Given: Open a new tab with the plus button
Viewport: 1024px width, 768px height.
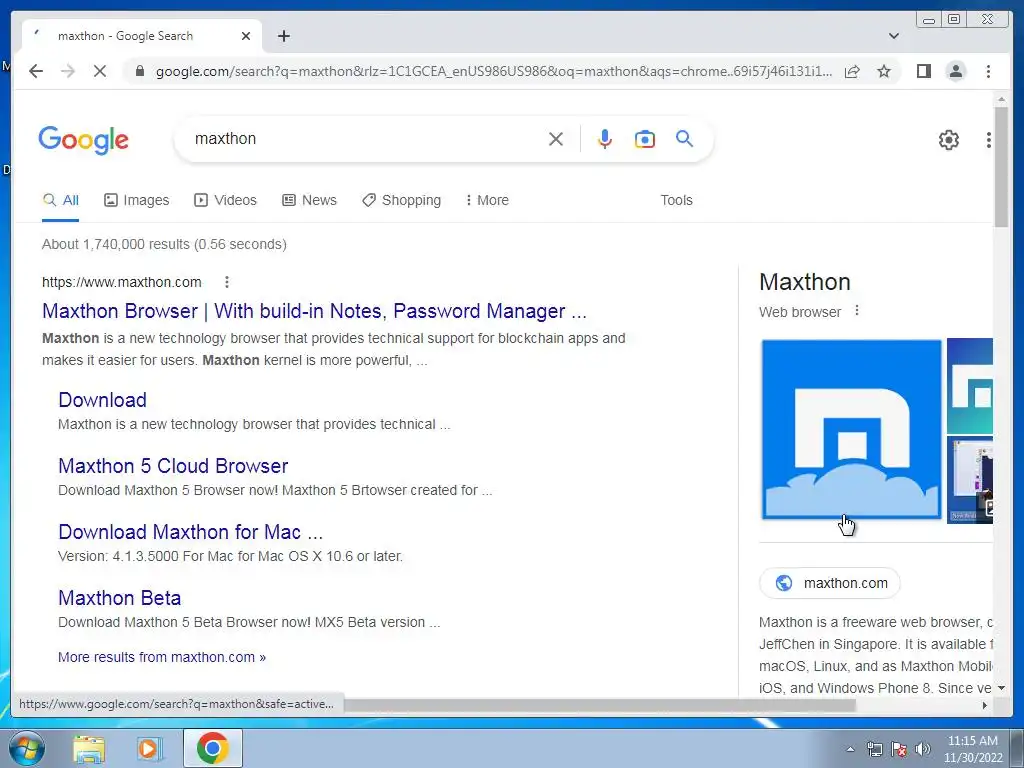Looking at the screenshot, I should [283, 36].
